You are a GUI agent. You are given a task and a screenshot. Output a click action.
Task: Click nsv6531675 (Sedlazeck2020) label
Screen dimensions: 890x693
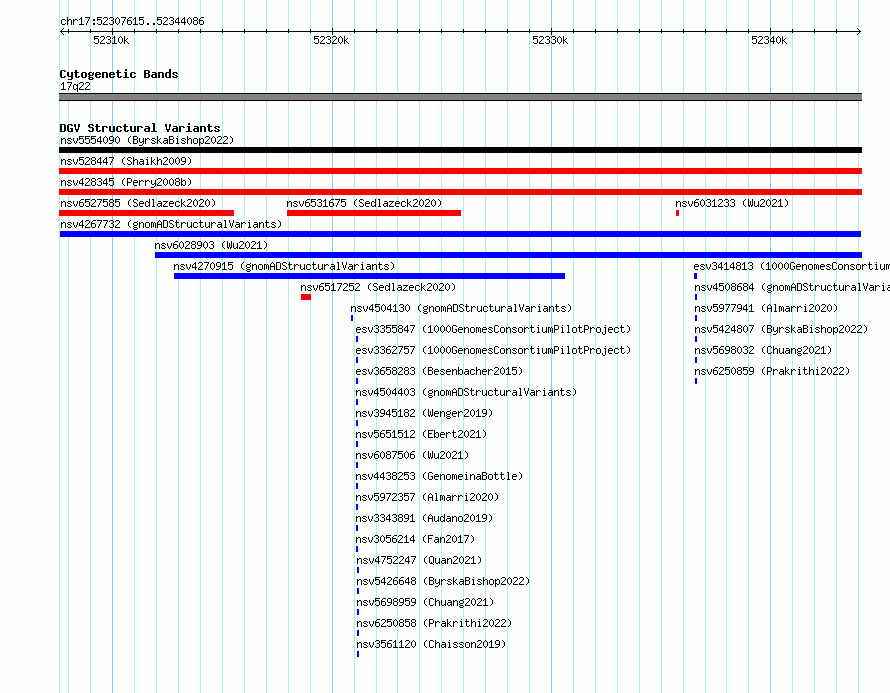[364, 203]
